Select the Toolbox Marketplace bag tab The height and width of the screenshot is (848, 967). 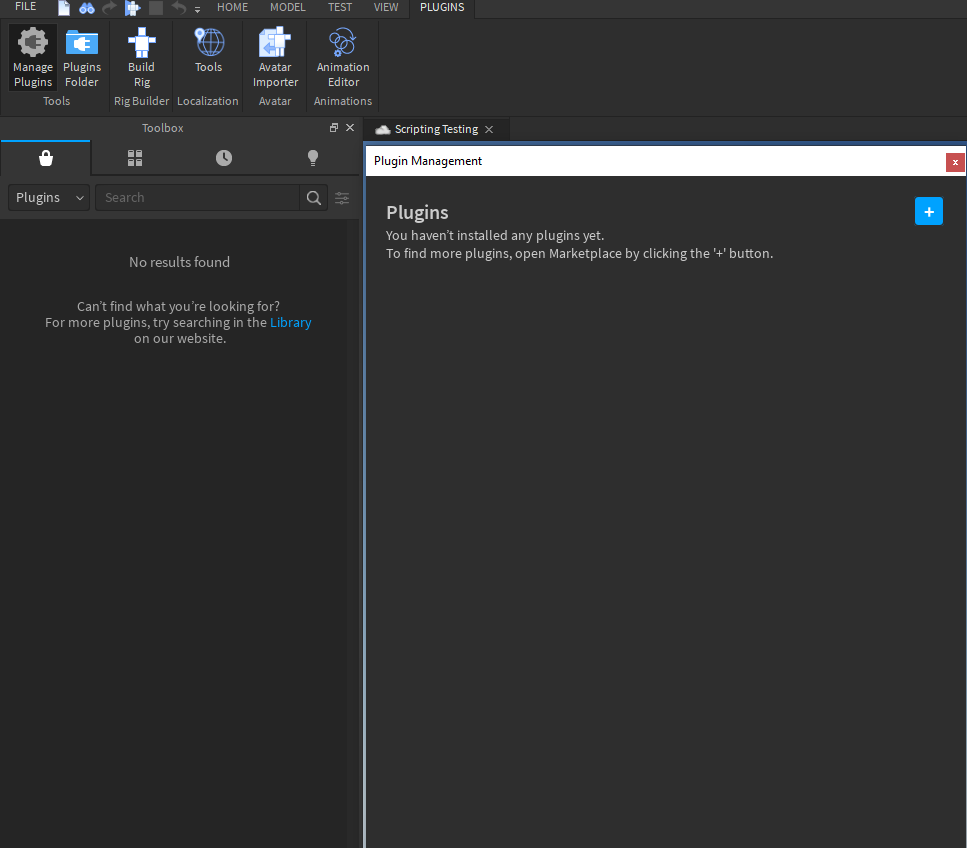[x=45, y=158]
